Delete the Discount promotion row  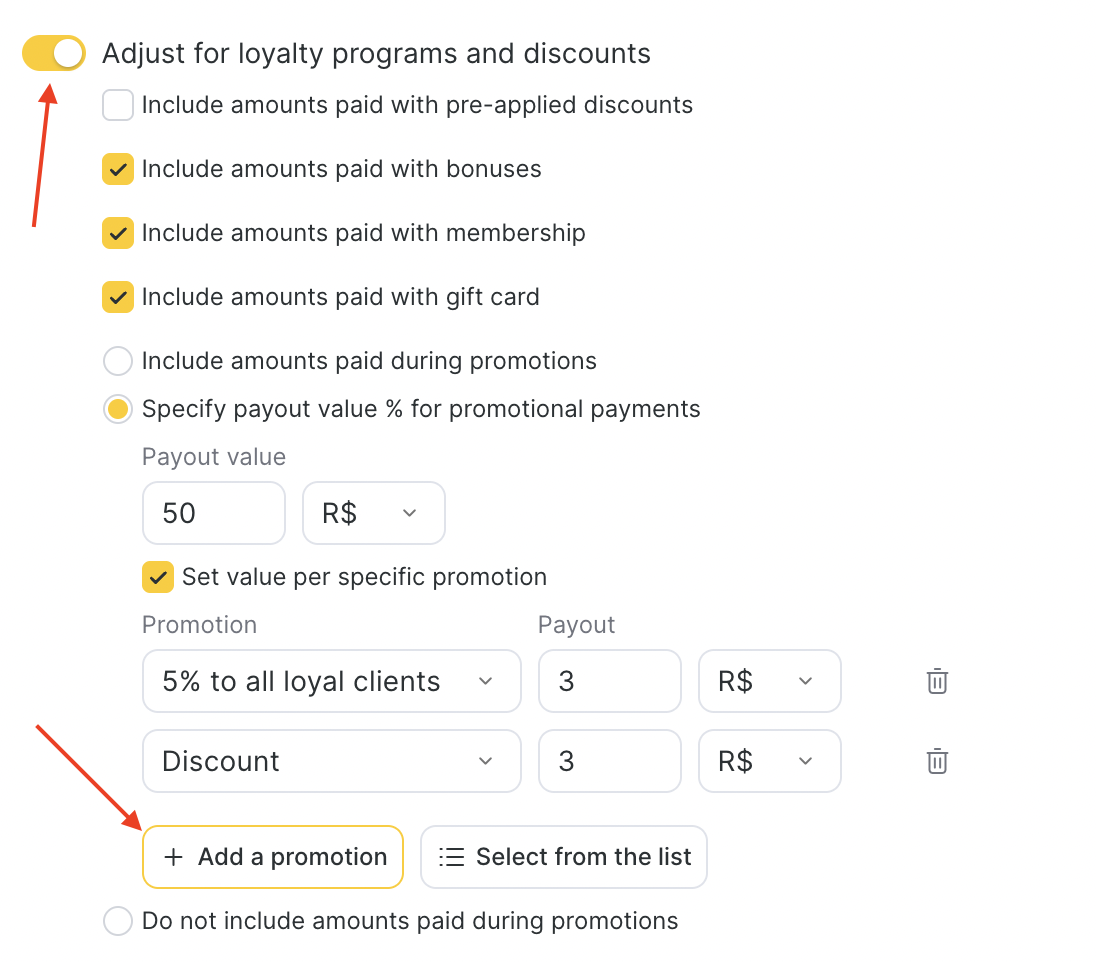click(x=937, y=761)
